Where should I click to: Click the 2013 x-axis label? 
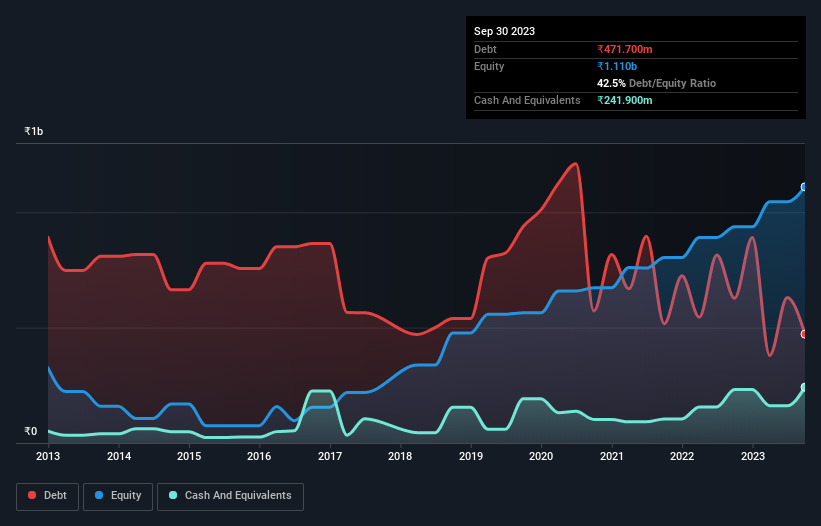pos(48,456)
